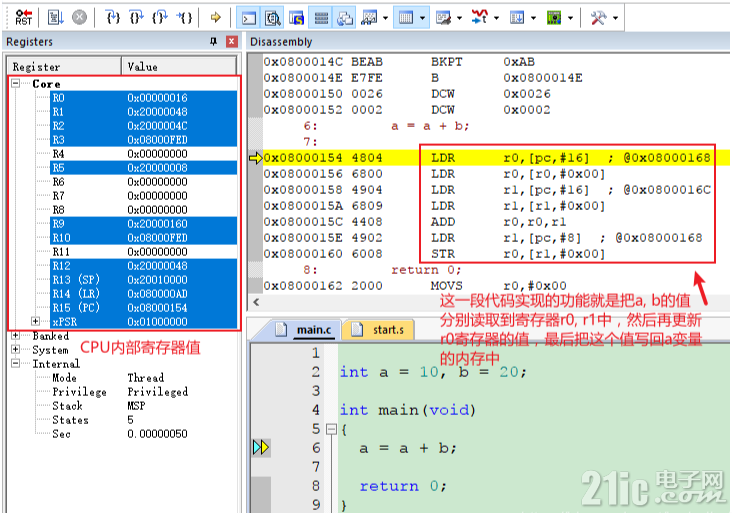The height and width of the screenshot is (513, 735).
Task: Click disassembly line 0x08000162 MOVS
Action: point(415,286)
